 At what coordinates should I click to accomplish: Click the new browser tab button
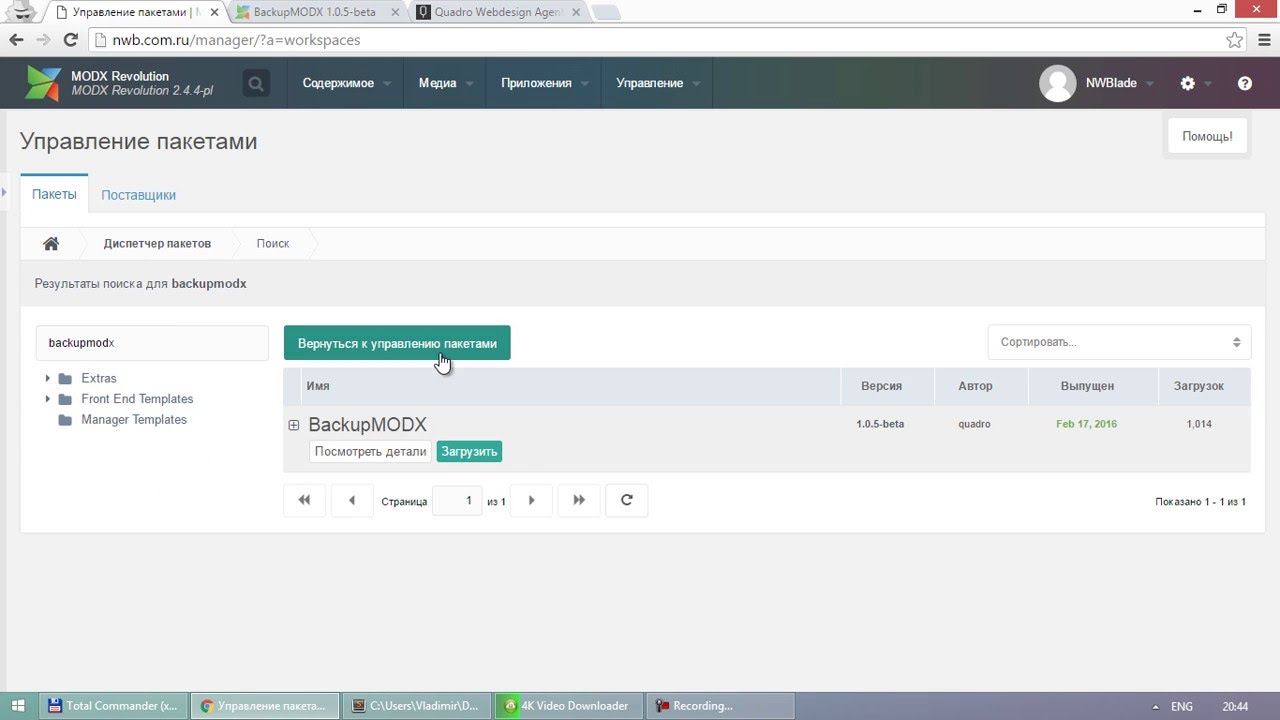point(605,13)
